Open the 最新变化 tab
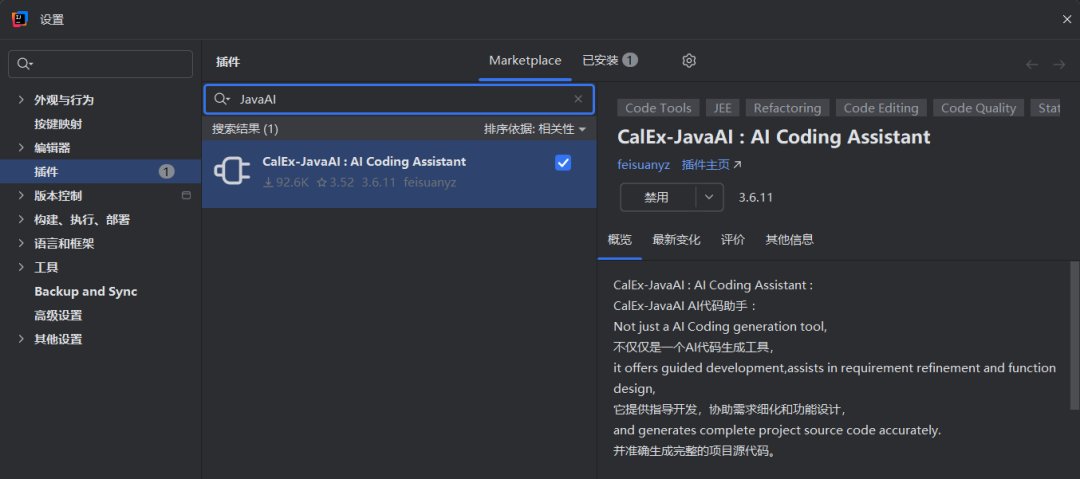This screenshot has width=1080, height=479. [x=676, y=240]
